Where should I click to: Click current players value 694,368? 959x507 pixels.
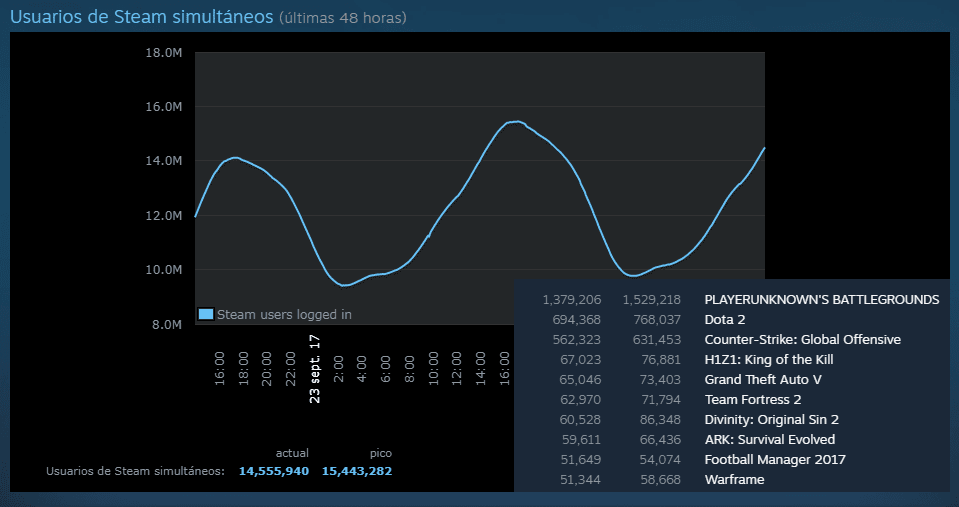click(577, 320)
